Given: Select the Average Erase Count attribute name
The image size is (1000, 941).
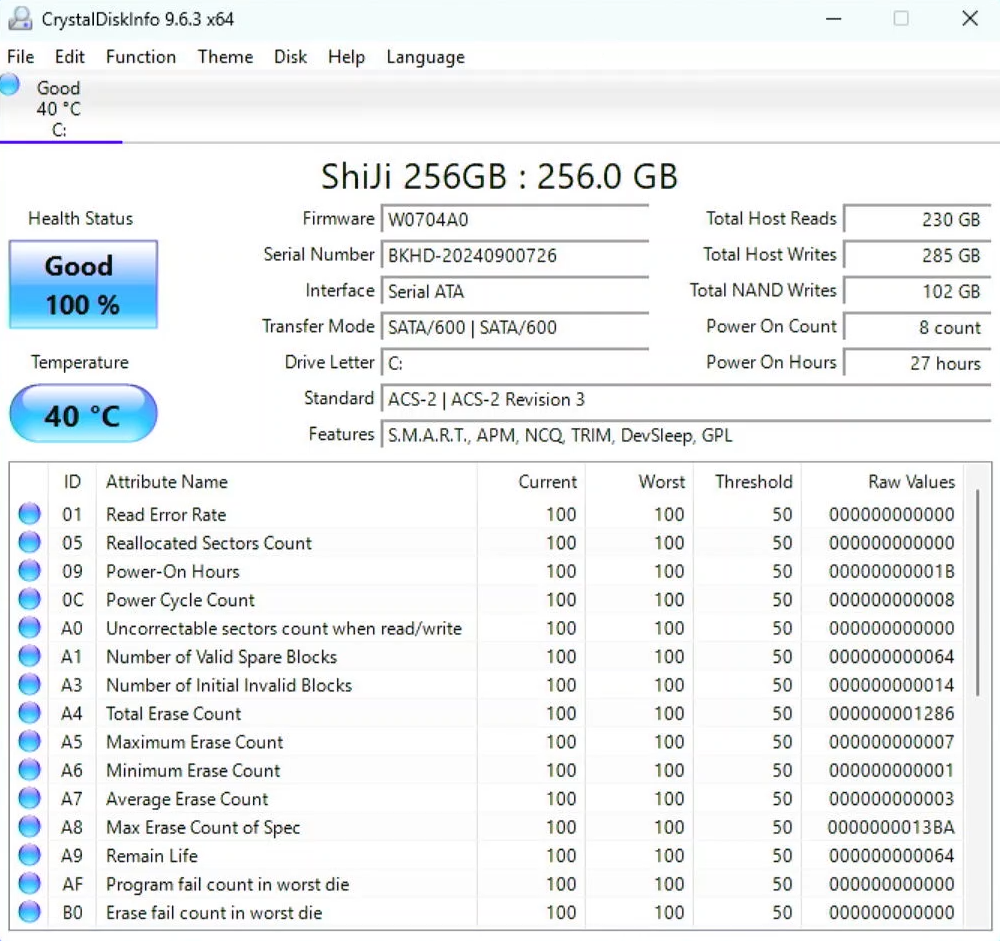Looking at the screenshot, I should pyautogui.click(x=187, y=799).
